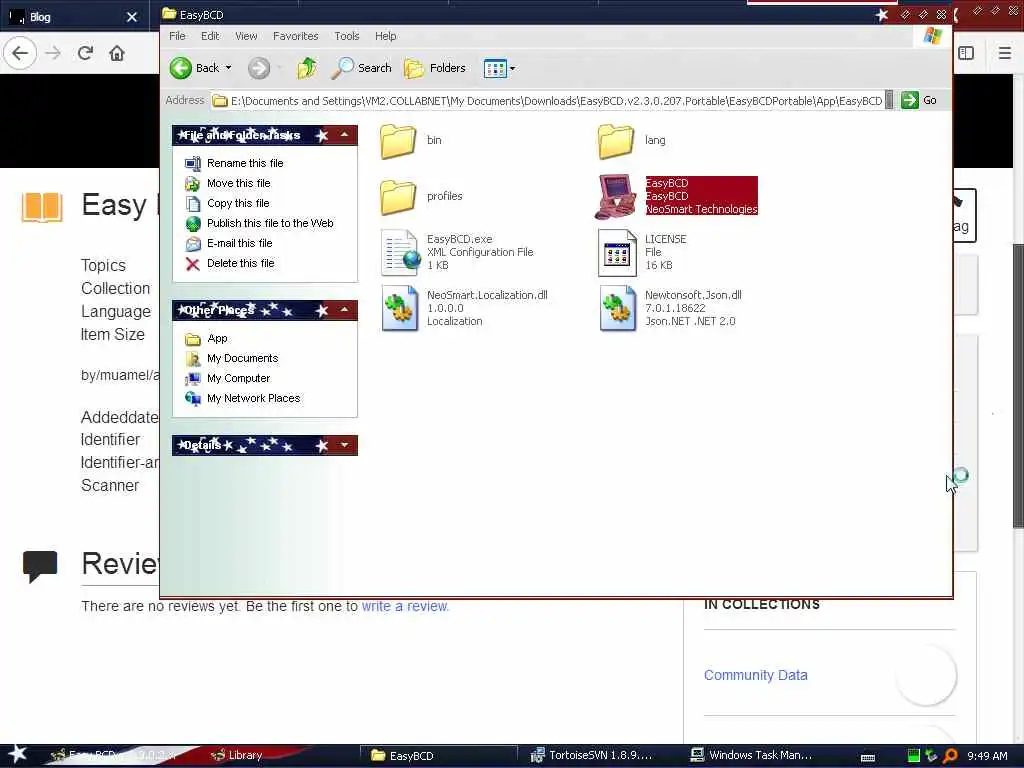The height and width of the screenshot is (768, 1024).
Task: Expand the Details panel
Action: pos(344,445)
